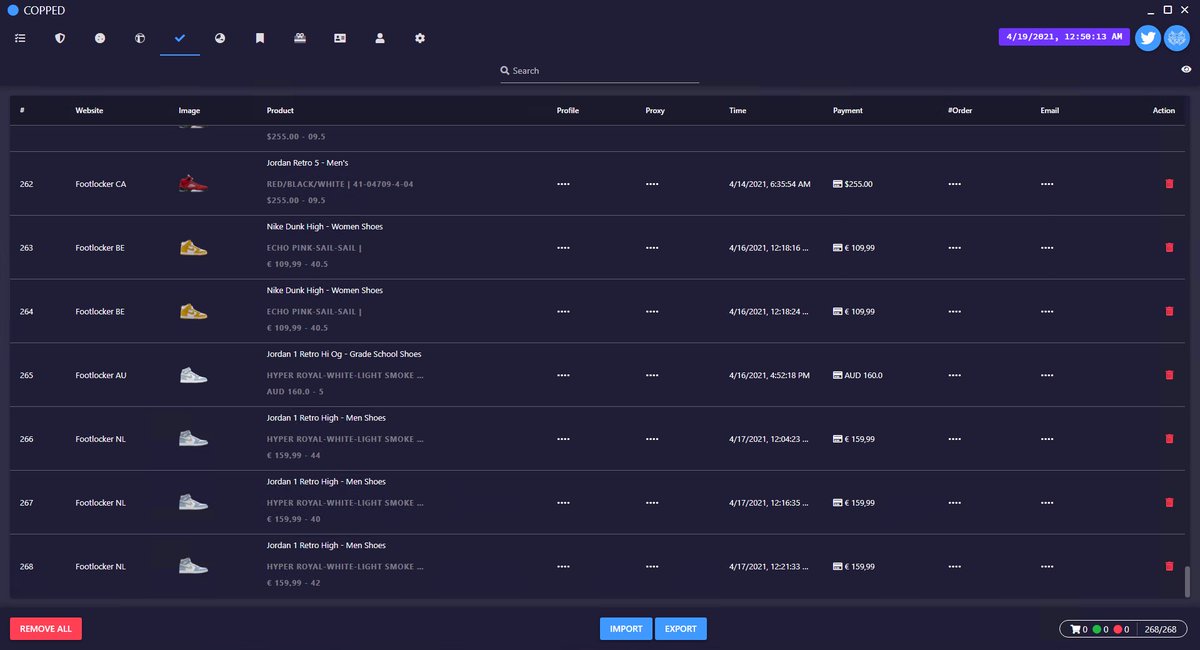The height and width of the screenshot is (650, 1200).
Task: Open the settings gear tab
Action: 420,38
